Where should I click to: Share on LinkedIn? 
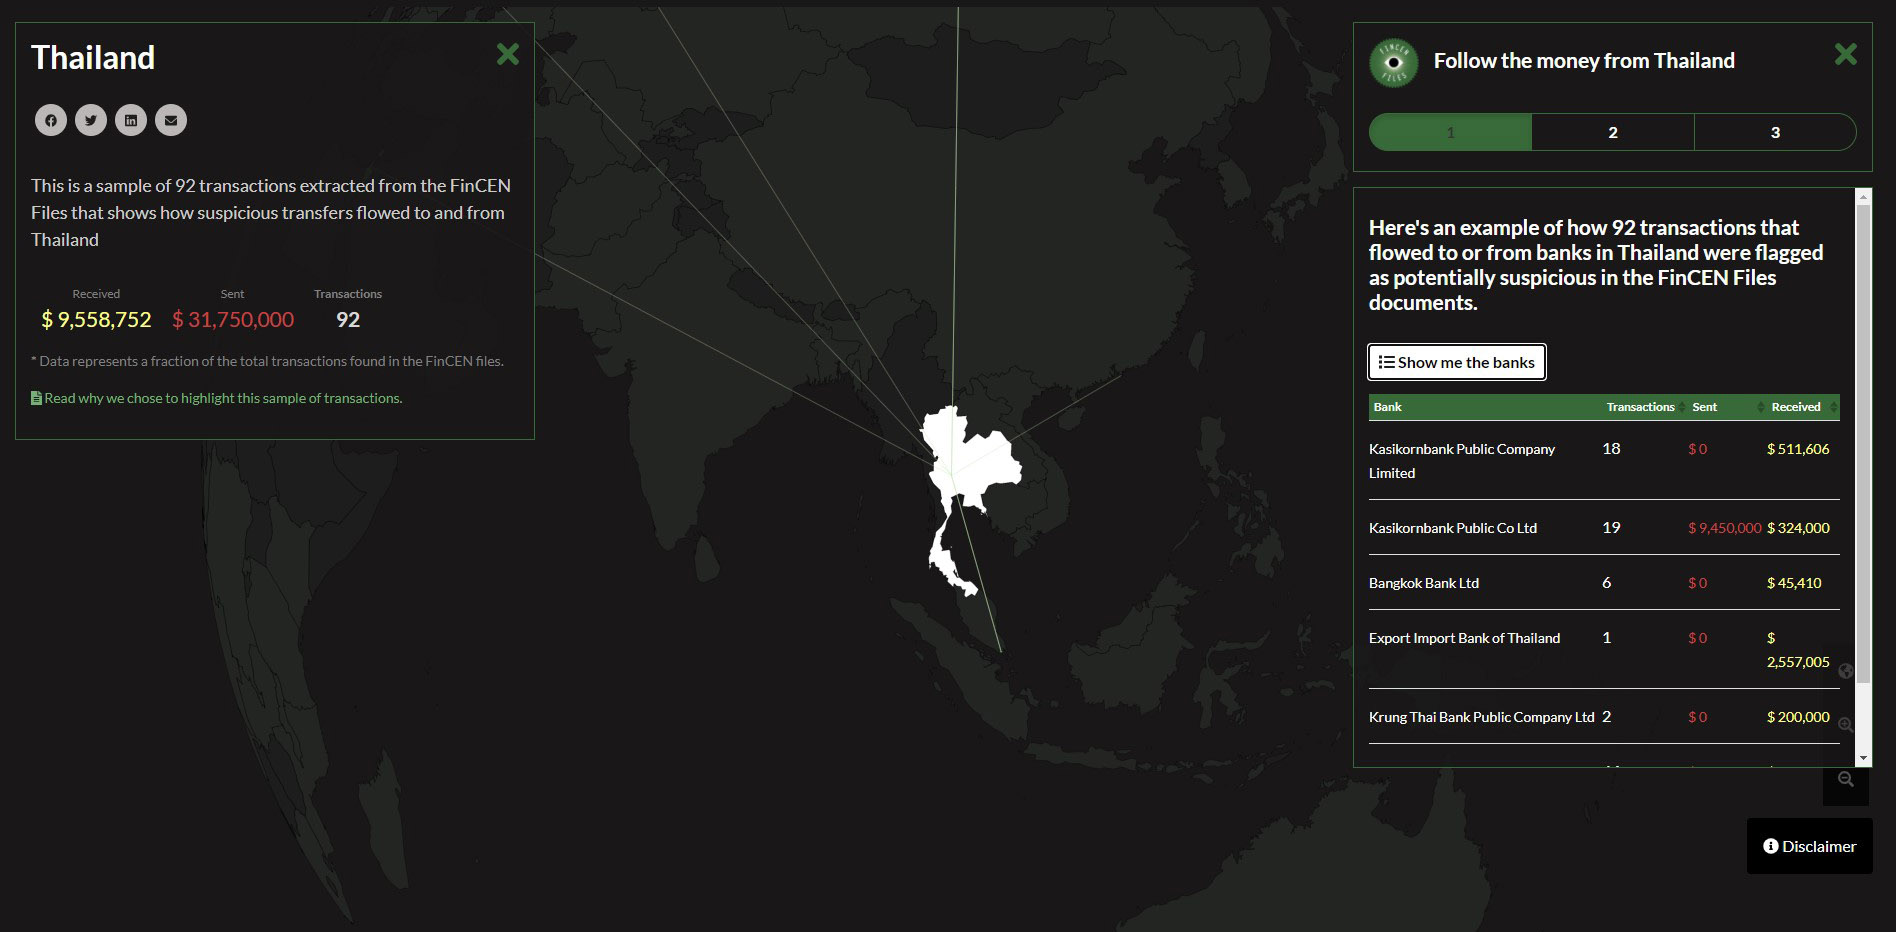click(131, 120)
